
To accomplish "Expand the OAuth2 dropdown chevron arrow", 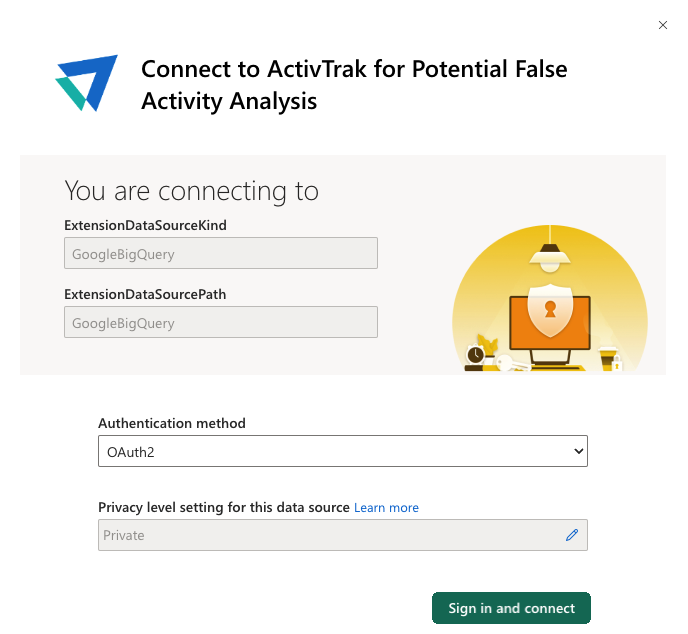I will 578,451.
